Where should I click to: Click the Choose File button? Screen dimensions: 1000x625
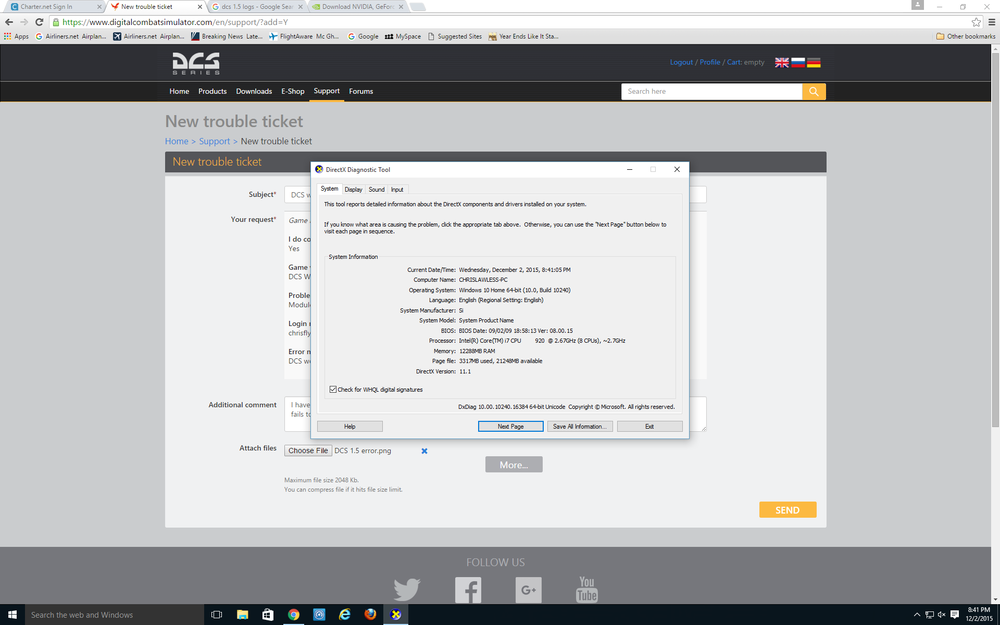308,451
